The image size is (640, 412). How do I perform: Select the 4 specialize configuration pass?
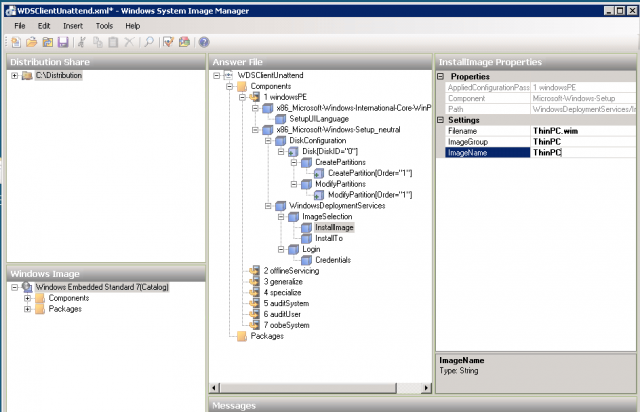coord(274,292)
